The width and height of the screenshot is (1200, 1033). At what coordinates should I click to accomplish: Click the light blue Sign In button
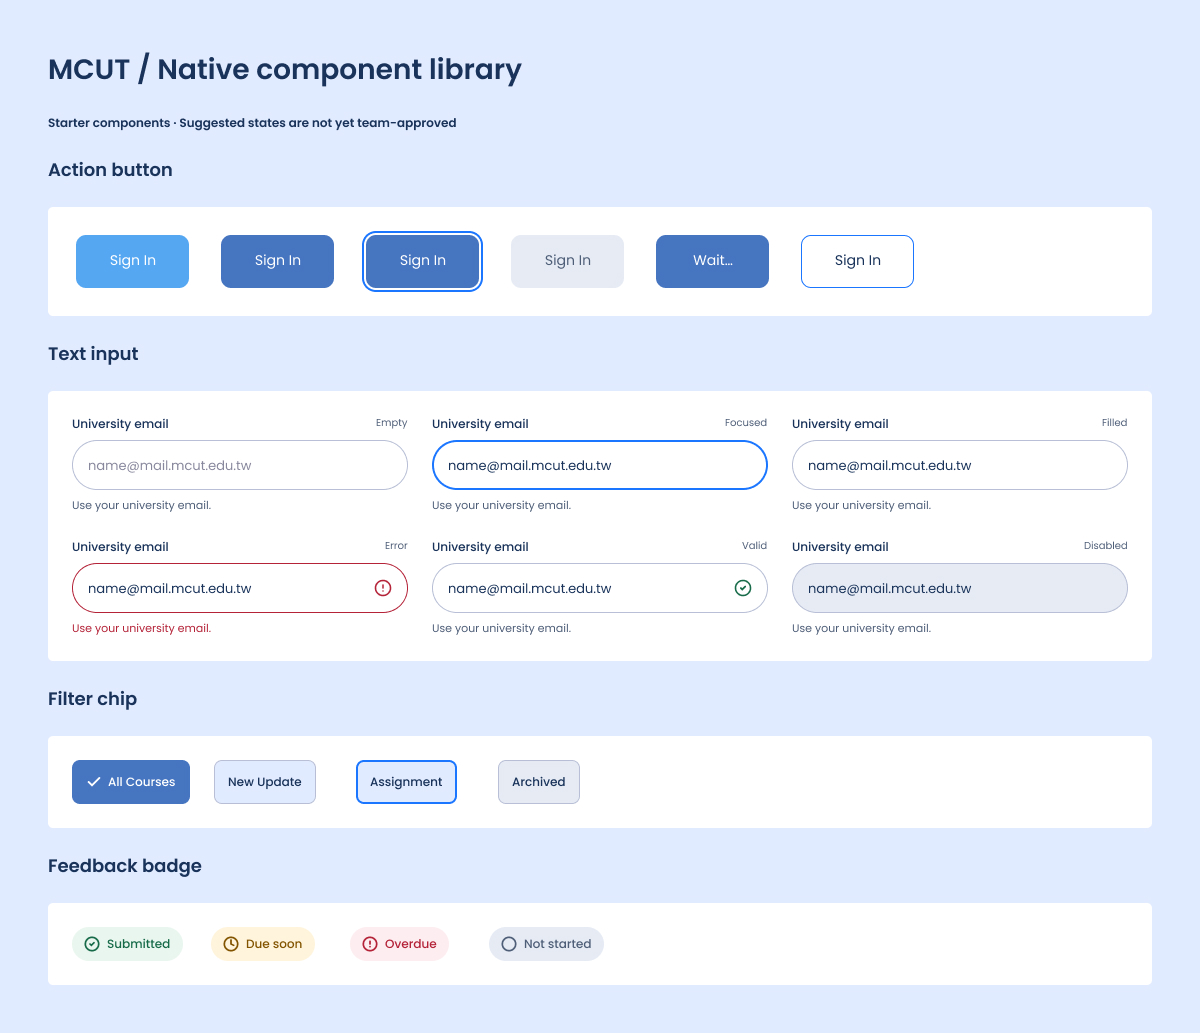click(133, 261)
